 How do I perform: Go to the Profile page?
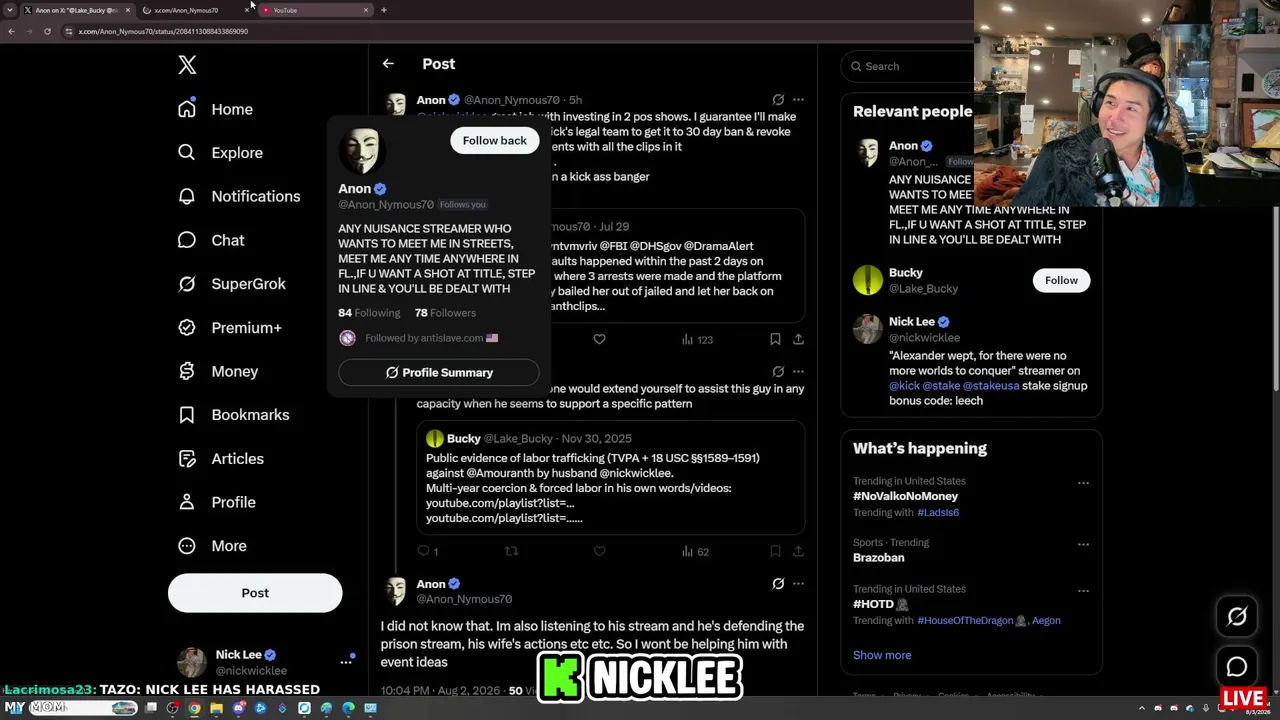217,502
